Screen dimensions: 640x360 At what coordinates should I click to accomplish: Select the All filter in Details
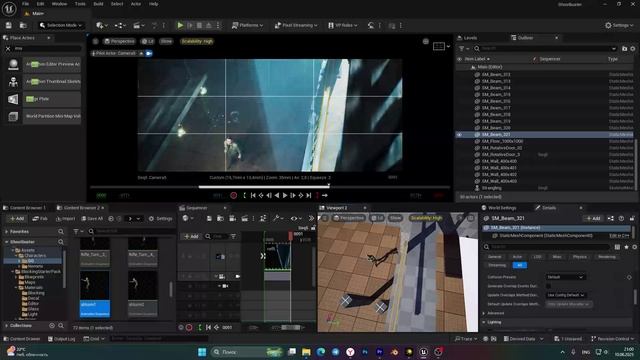click(x=519, y=265)
